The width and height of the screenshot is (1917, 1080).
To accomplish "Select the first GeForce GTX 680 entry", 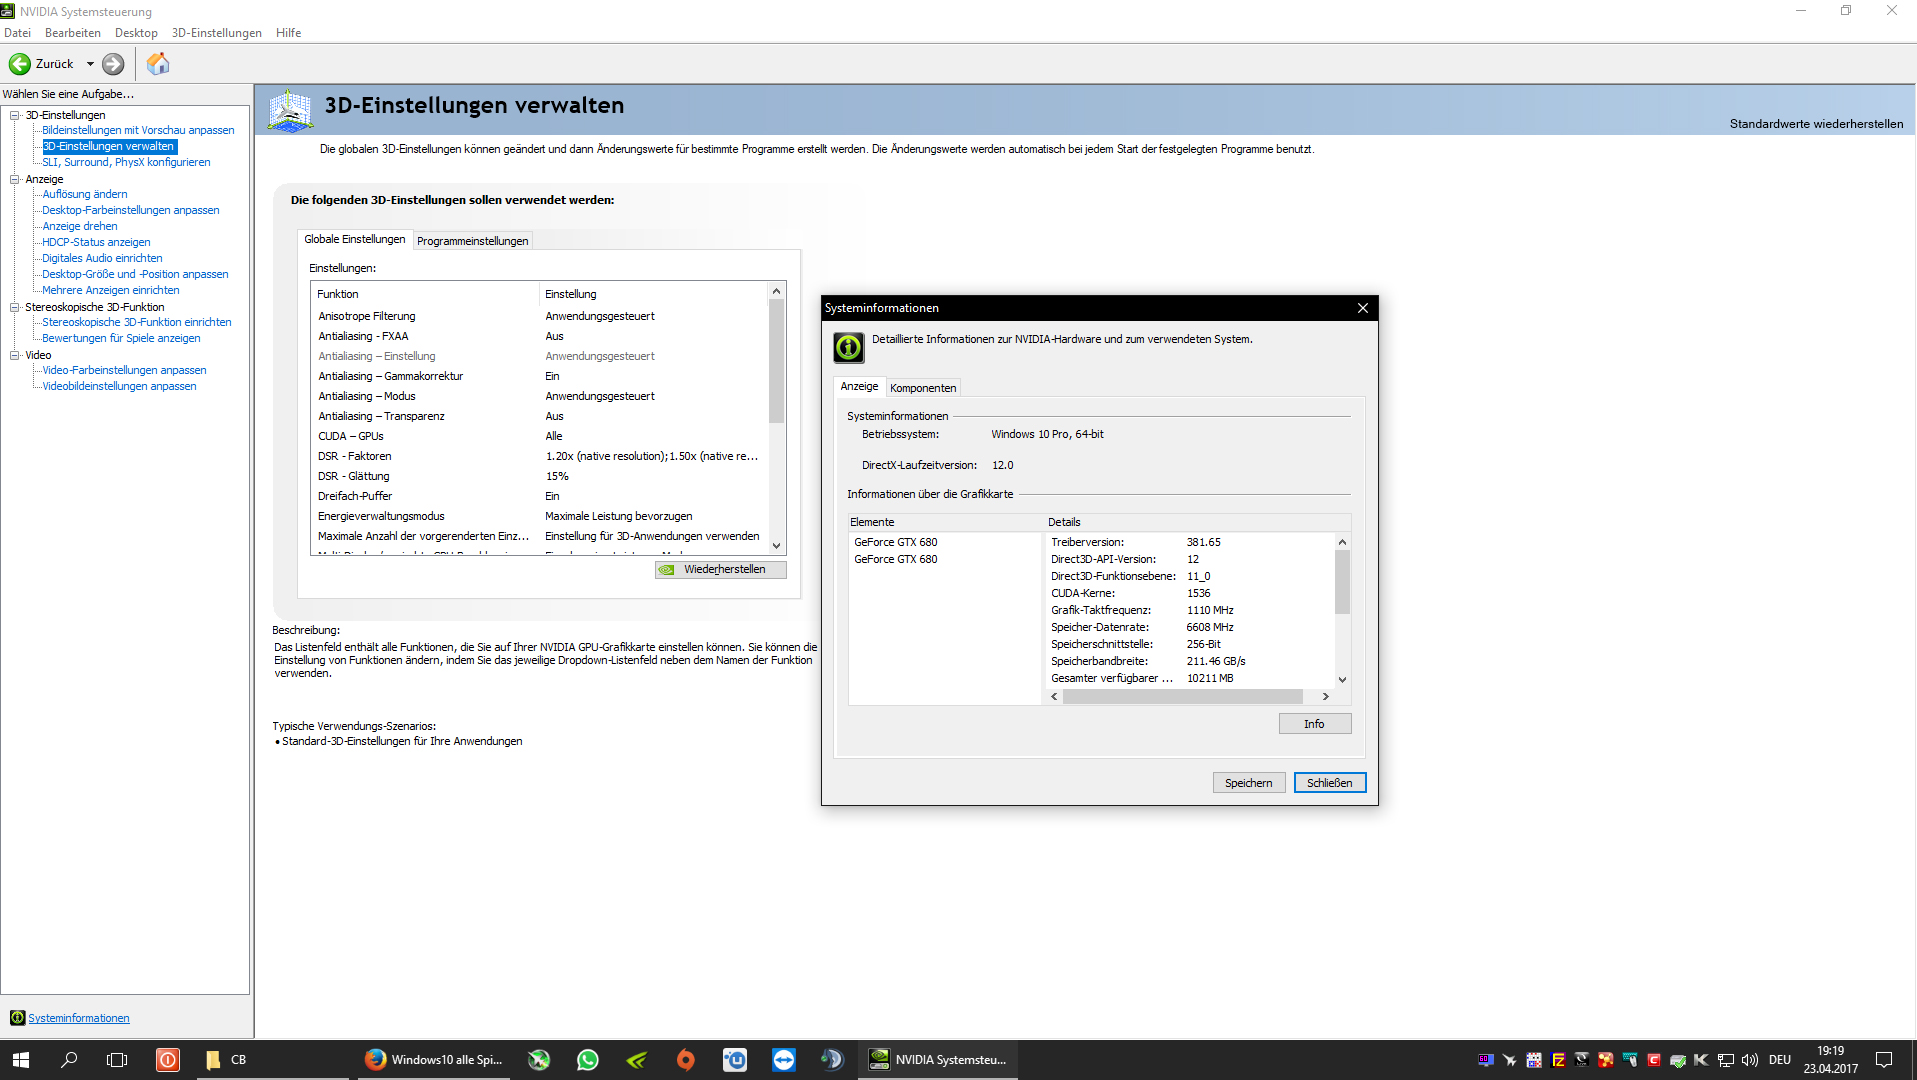I will point(895,542).
